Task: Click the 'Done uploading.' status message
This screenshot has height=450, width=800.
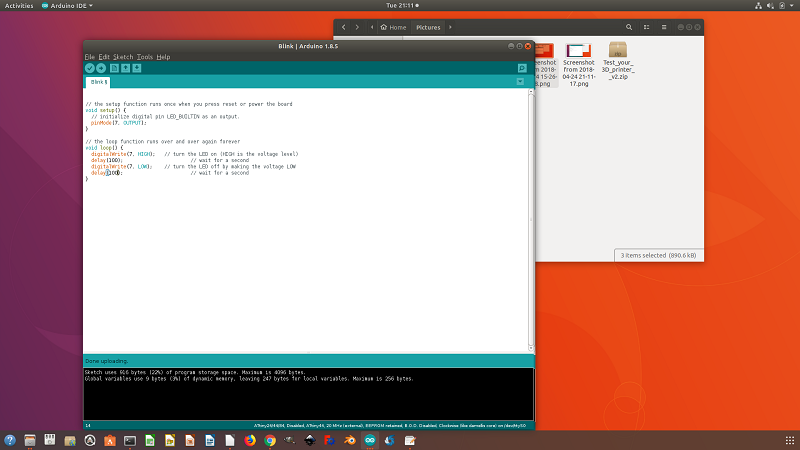Action: point(107,361)
